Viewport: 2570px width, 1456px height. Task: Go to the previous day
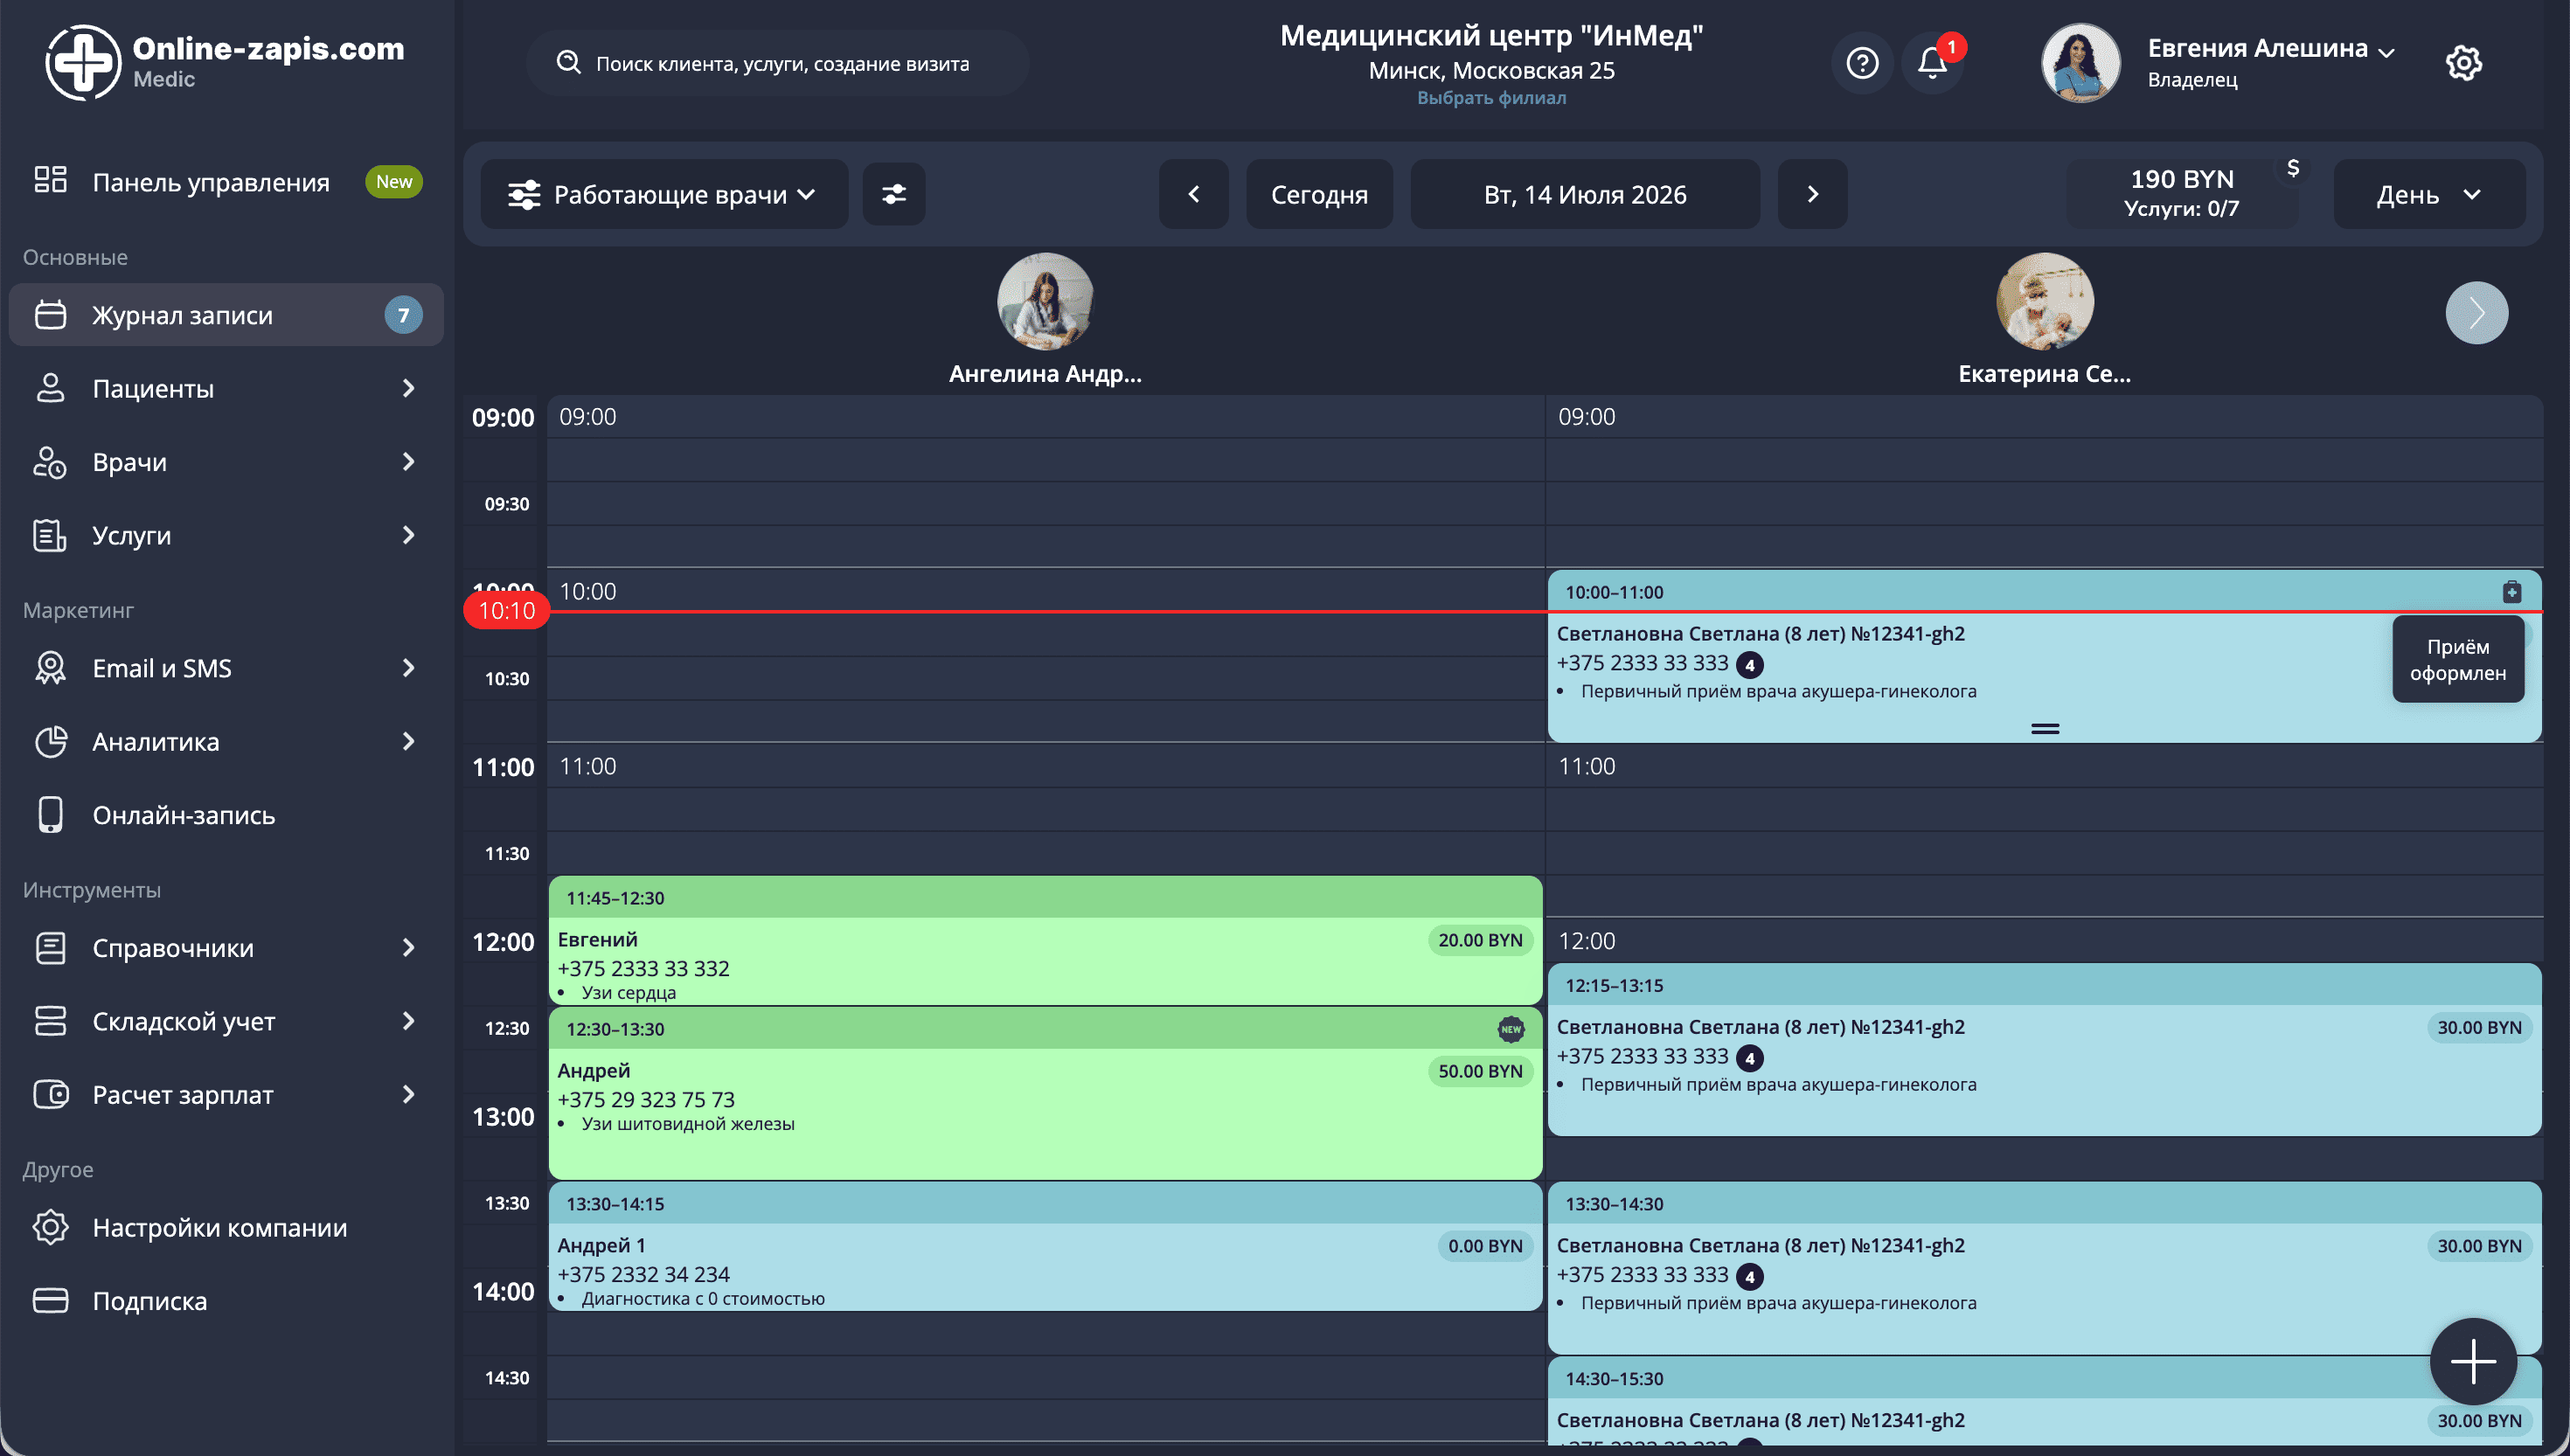coord(1193,194)
